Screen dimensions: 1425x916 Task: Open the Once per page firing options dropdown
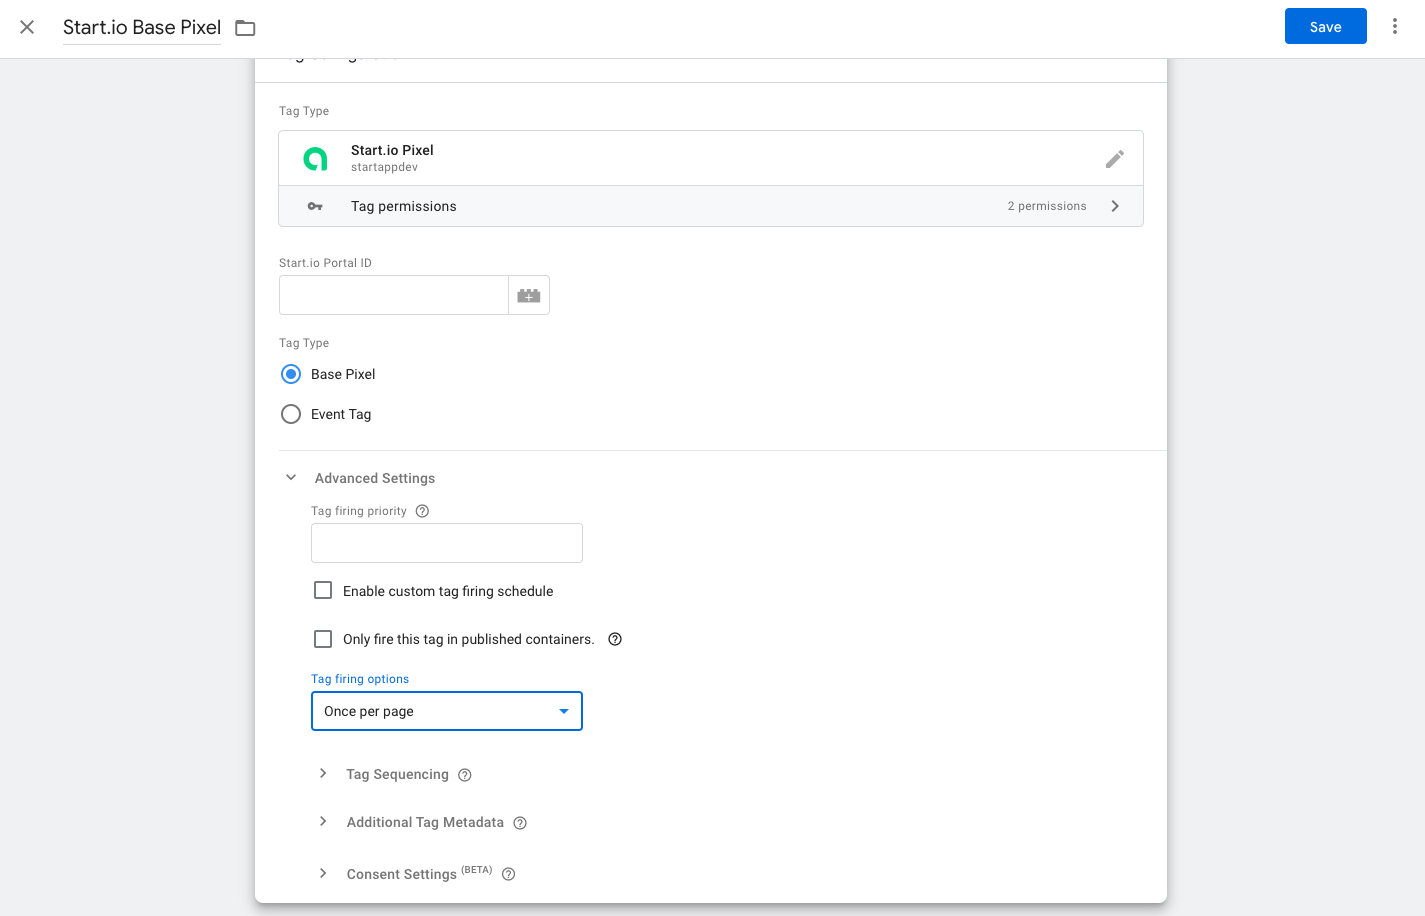coord(447,711)
